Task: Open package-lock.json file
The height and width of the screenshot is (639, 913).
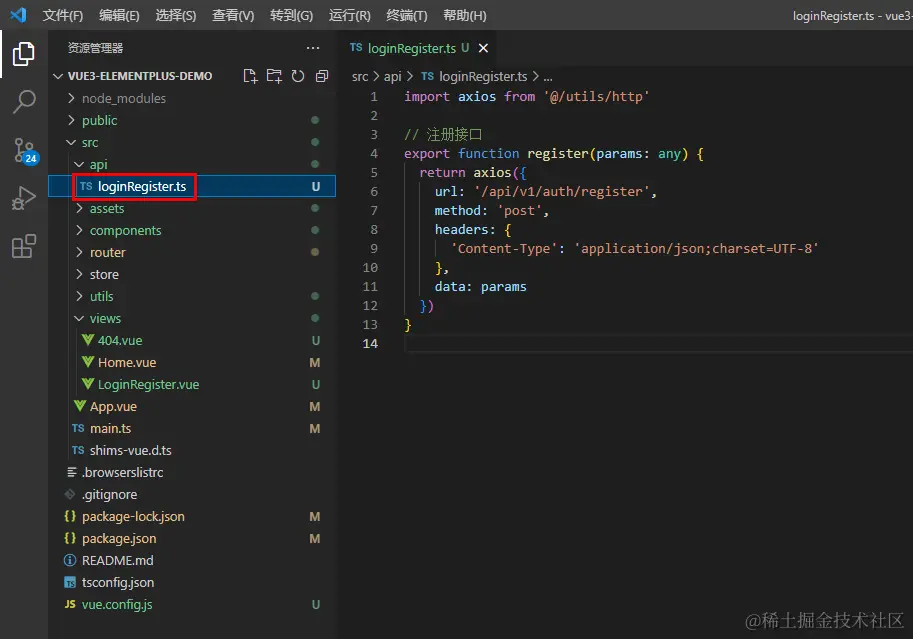Action: pyautogui.click(x=192, y=517)
